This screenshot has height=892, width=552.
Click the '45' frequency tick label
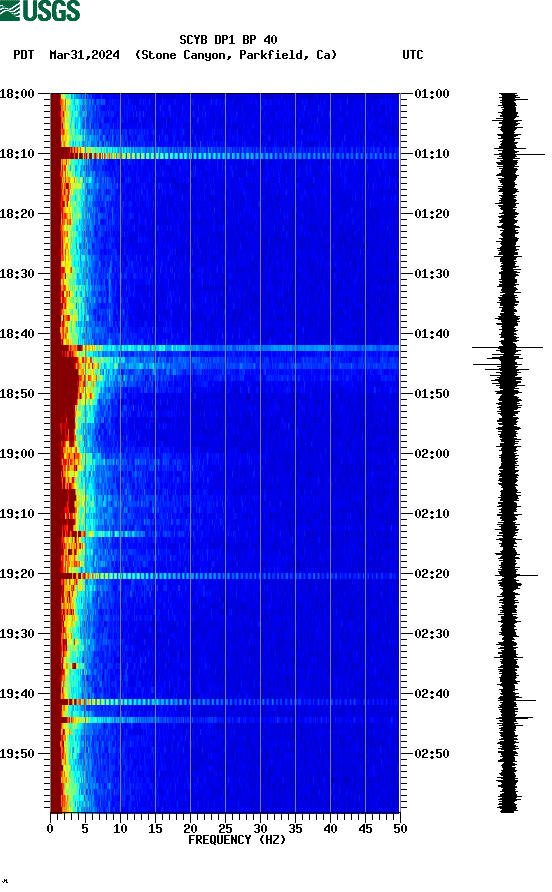click(365, 829)
